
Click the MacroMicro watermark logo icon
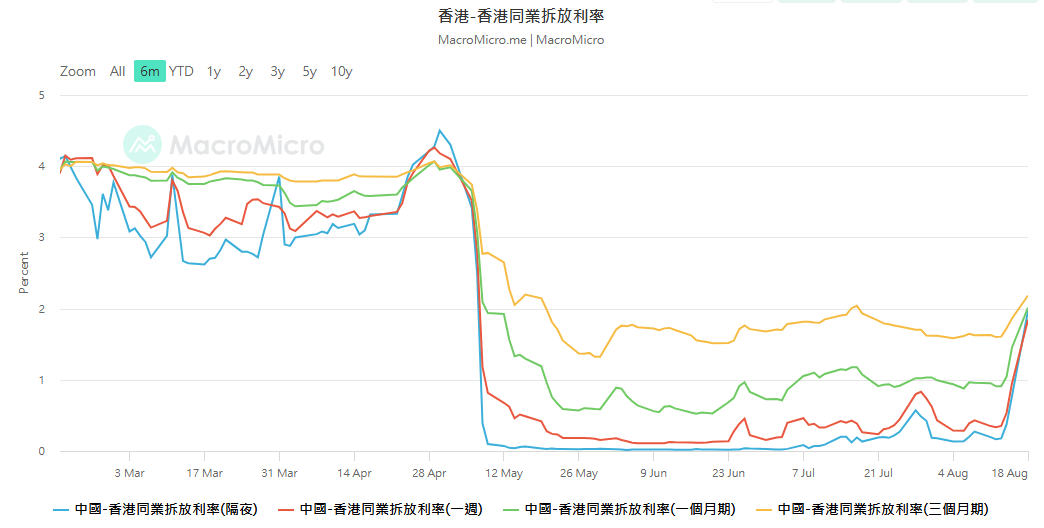142,144
